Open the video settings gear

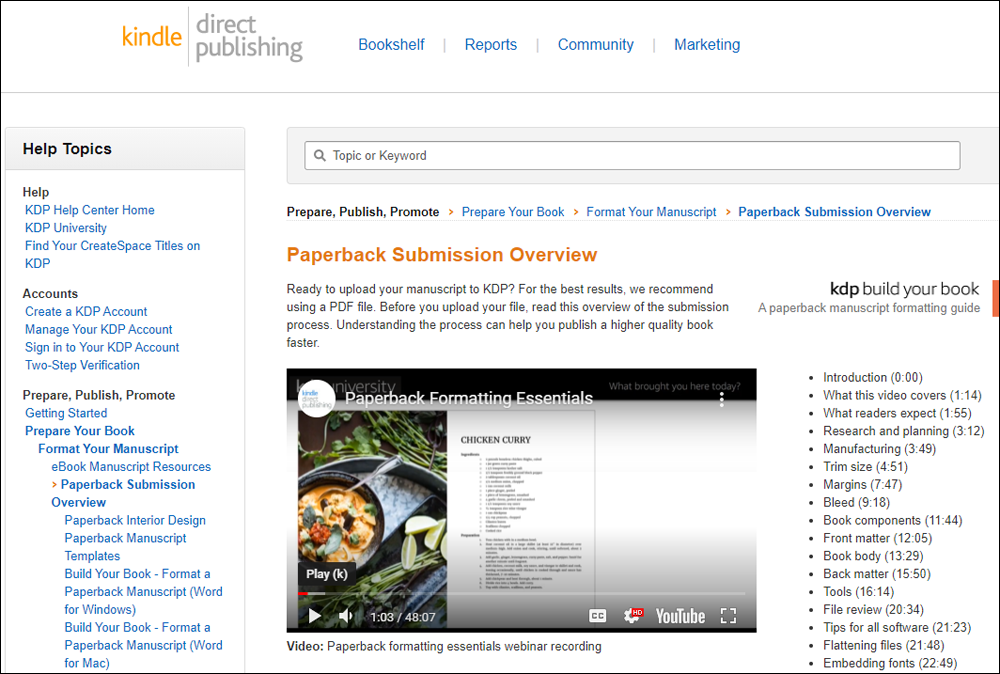[633, 616]
